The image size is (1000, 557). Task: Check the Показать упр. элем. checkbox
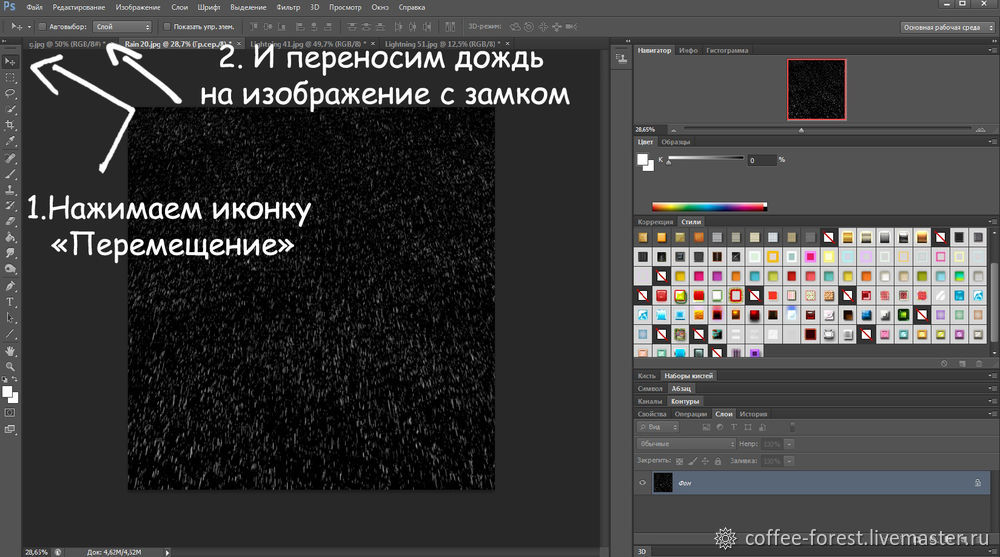167,27
